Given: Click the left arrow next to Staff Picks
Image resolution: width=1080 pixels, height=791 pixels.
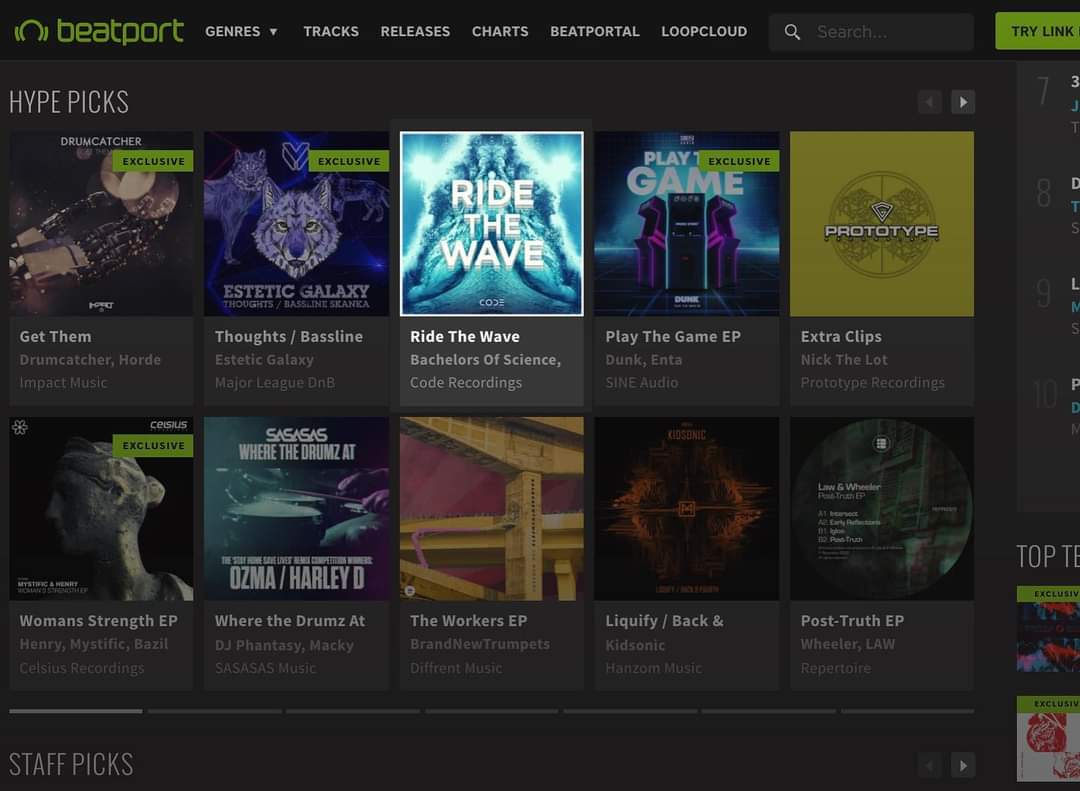Looking at the screenshot, I should pyautogui.click(x=929, y=764).
